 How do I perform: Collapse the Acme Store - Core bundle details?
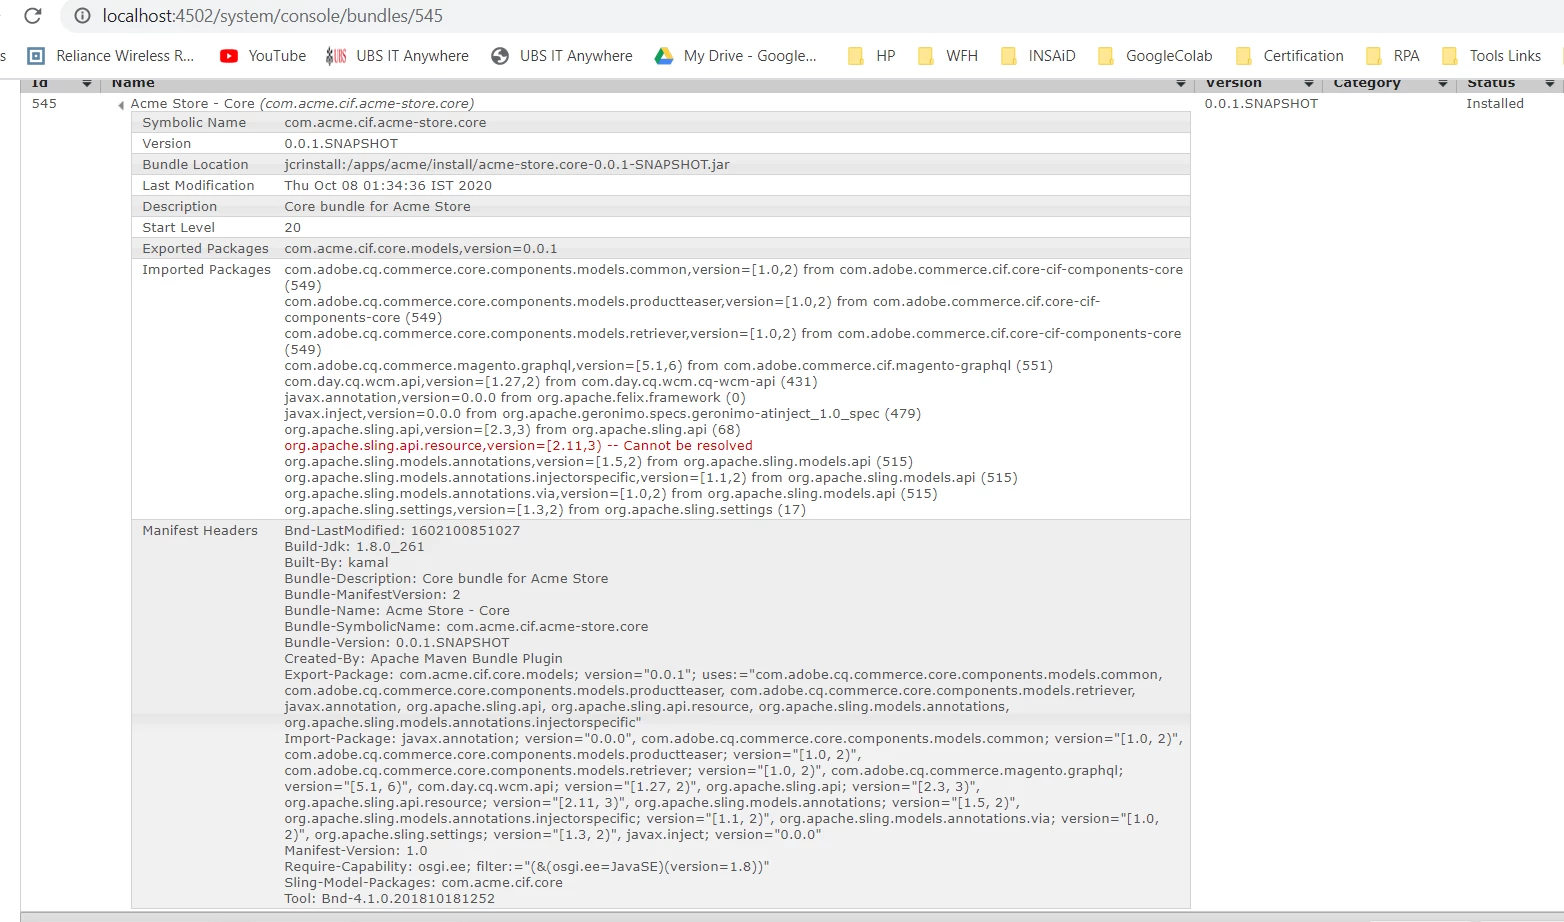(121, 105)
